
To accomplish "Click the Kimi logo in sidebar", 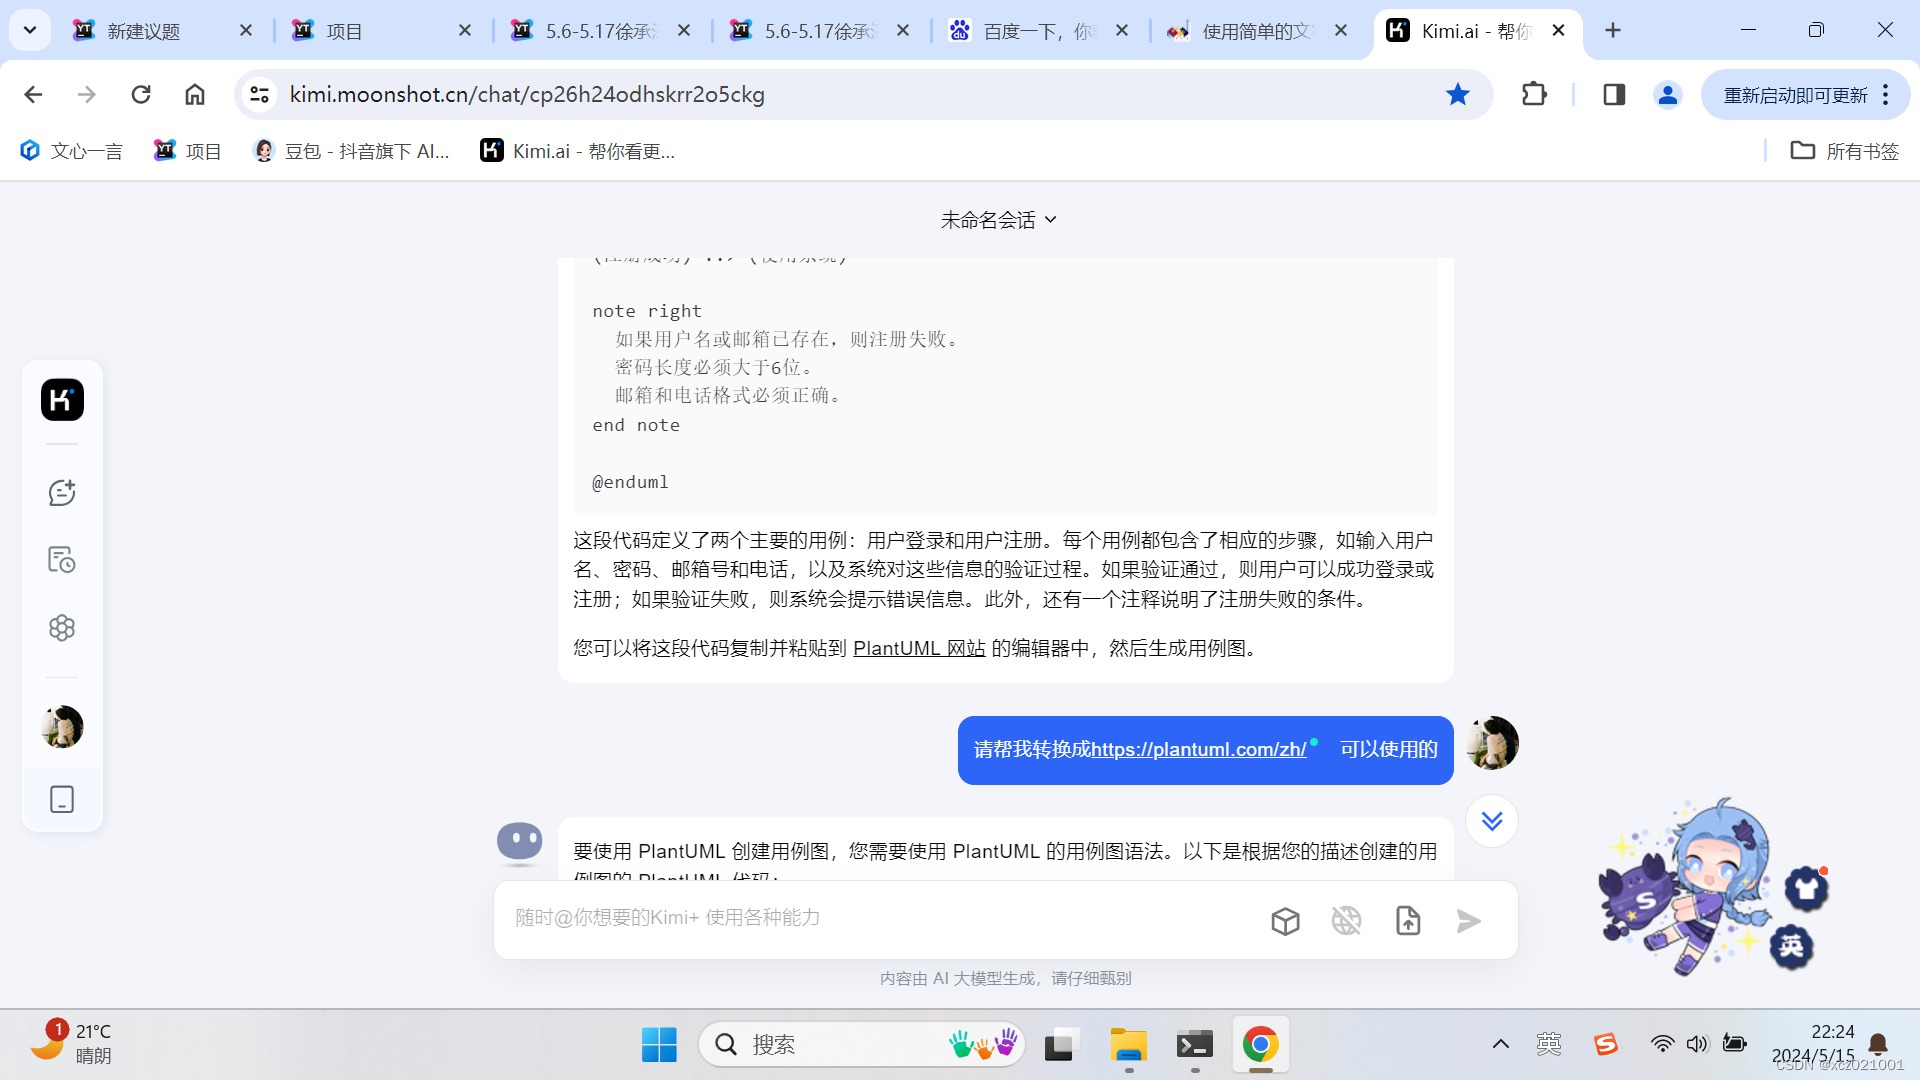I will (x=62, y=400).
